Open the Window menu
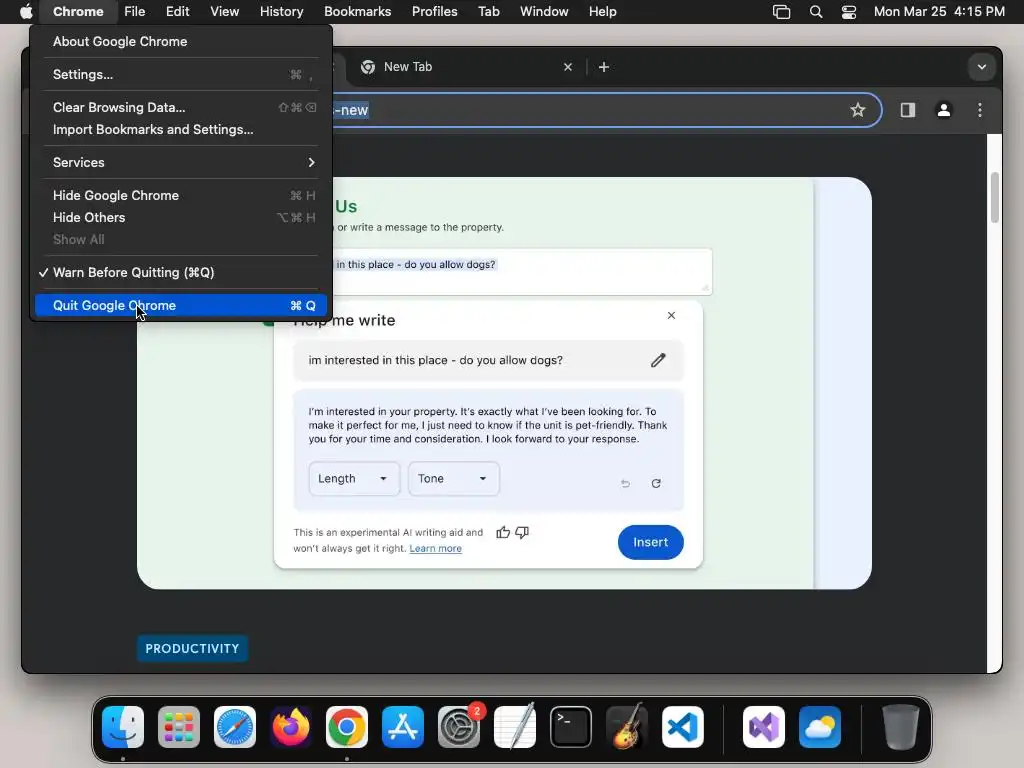Image resolution: width=1024 pixels, height=768 pixels. (x=544, y=11)
